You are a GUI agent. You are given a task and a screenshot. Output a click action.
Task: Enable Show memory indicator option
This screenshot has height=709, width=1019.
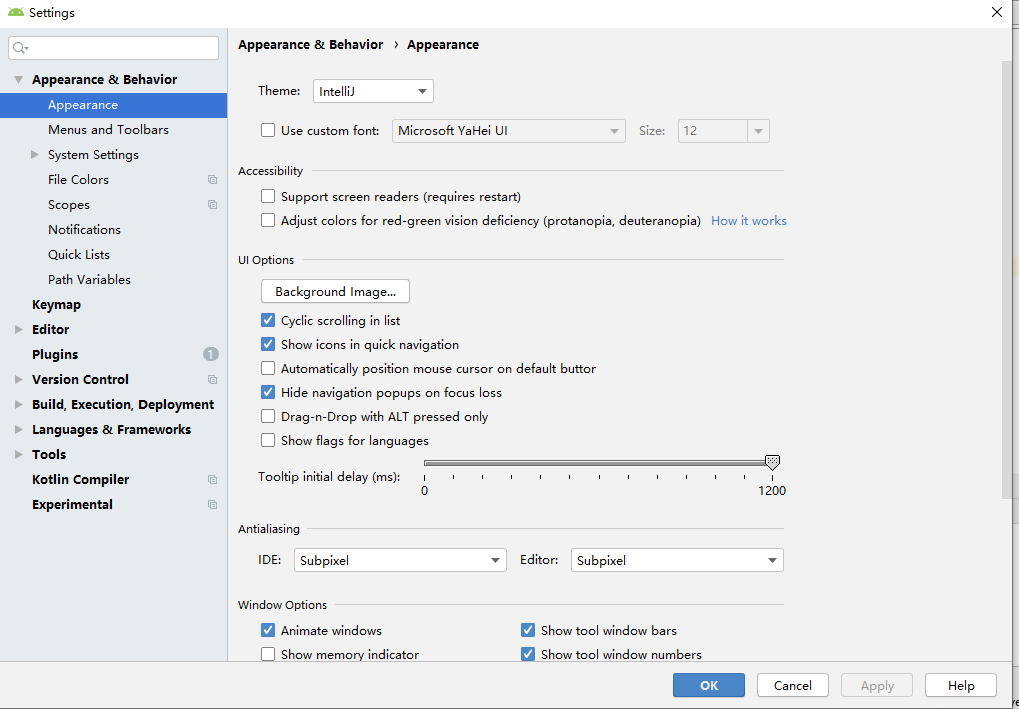(268, 655)
